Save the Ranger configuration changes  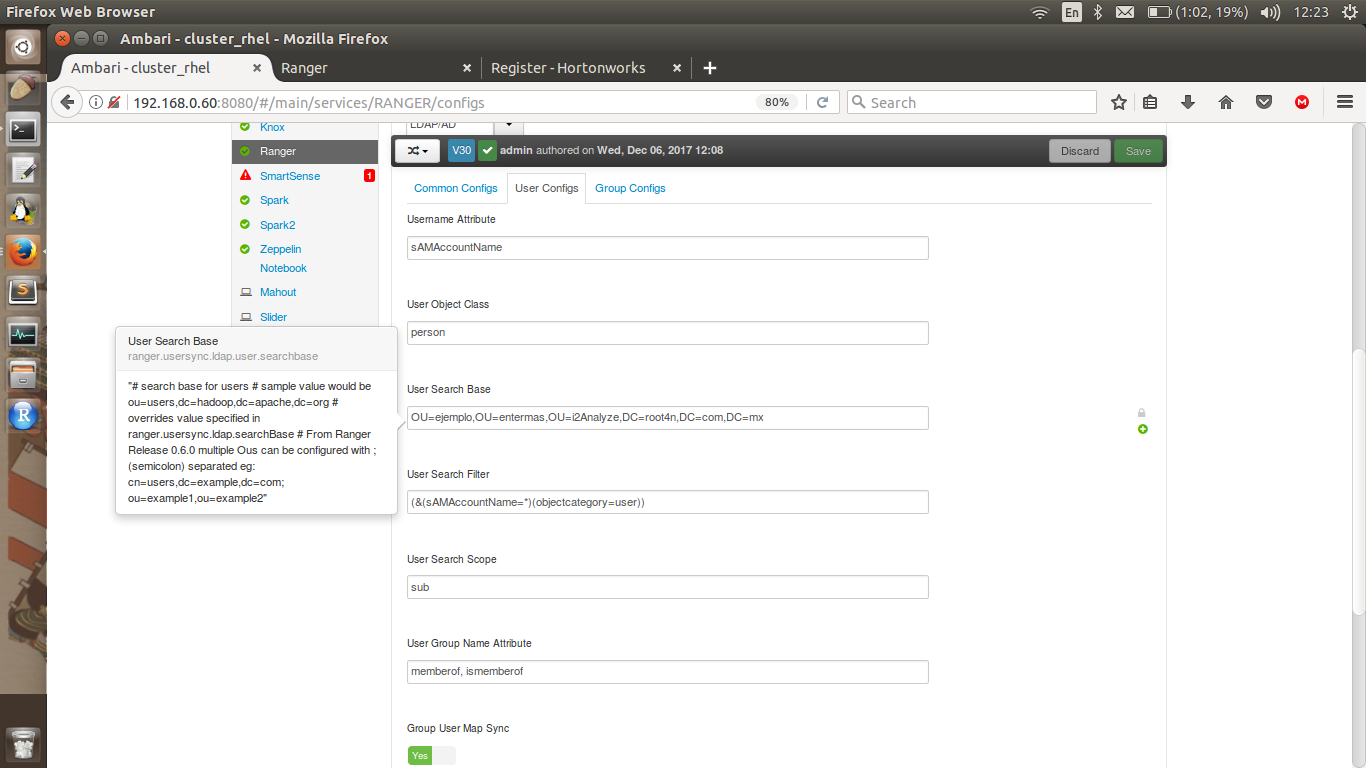pos(1138,150)
